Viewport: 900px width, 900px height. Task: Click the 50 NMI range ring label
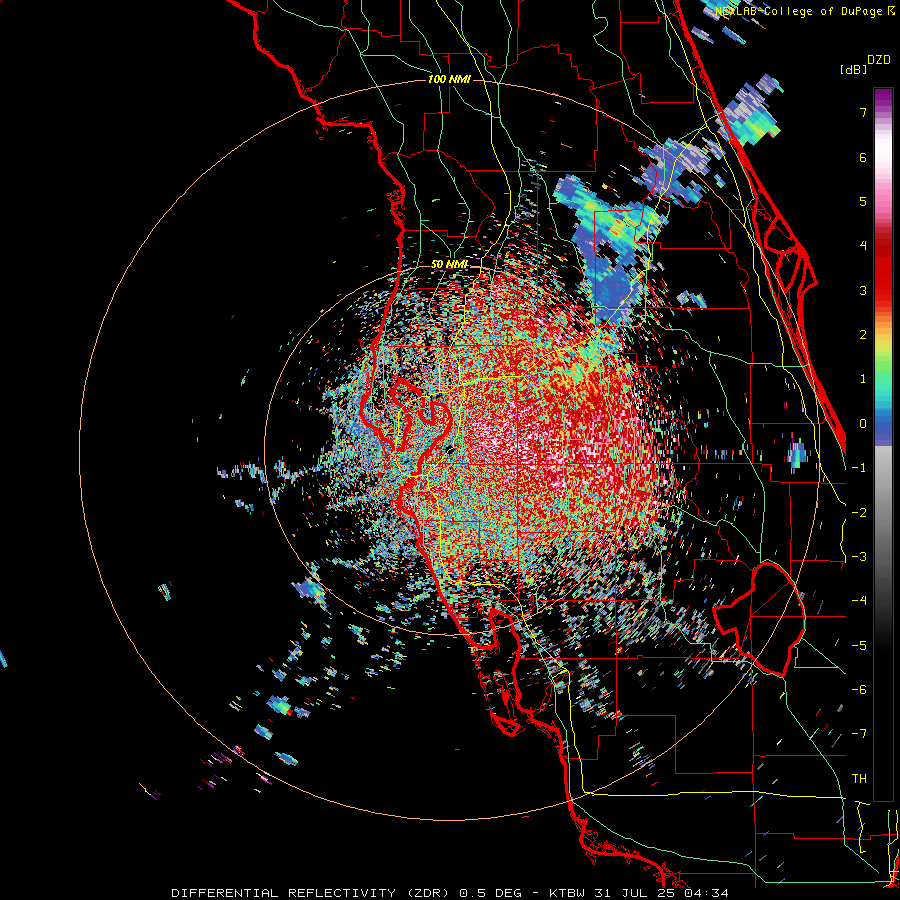(x=449, y=265)
